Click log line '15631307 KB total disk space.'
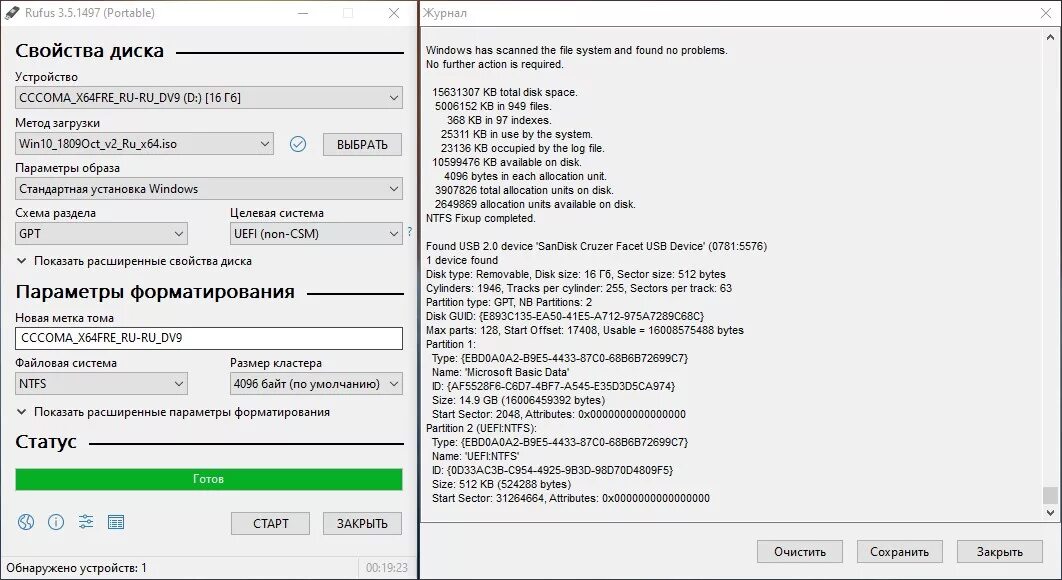The height and width of the screenshot is (580, 1062). pyautogui.click(x=505, y=92)
